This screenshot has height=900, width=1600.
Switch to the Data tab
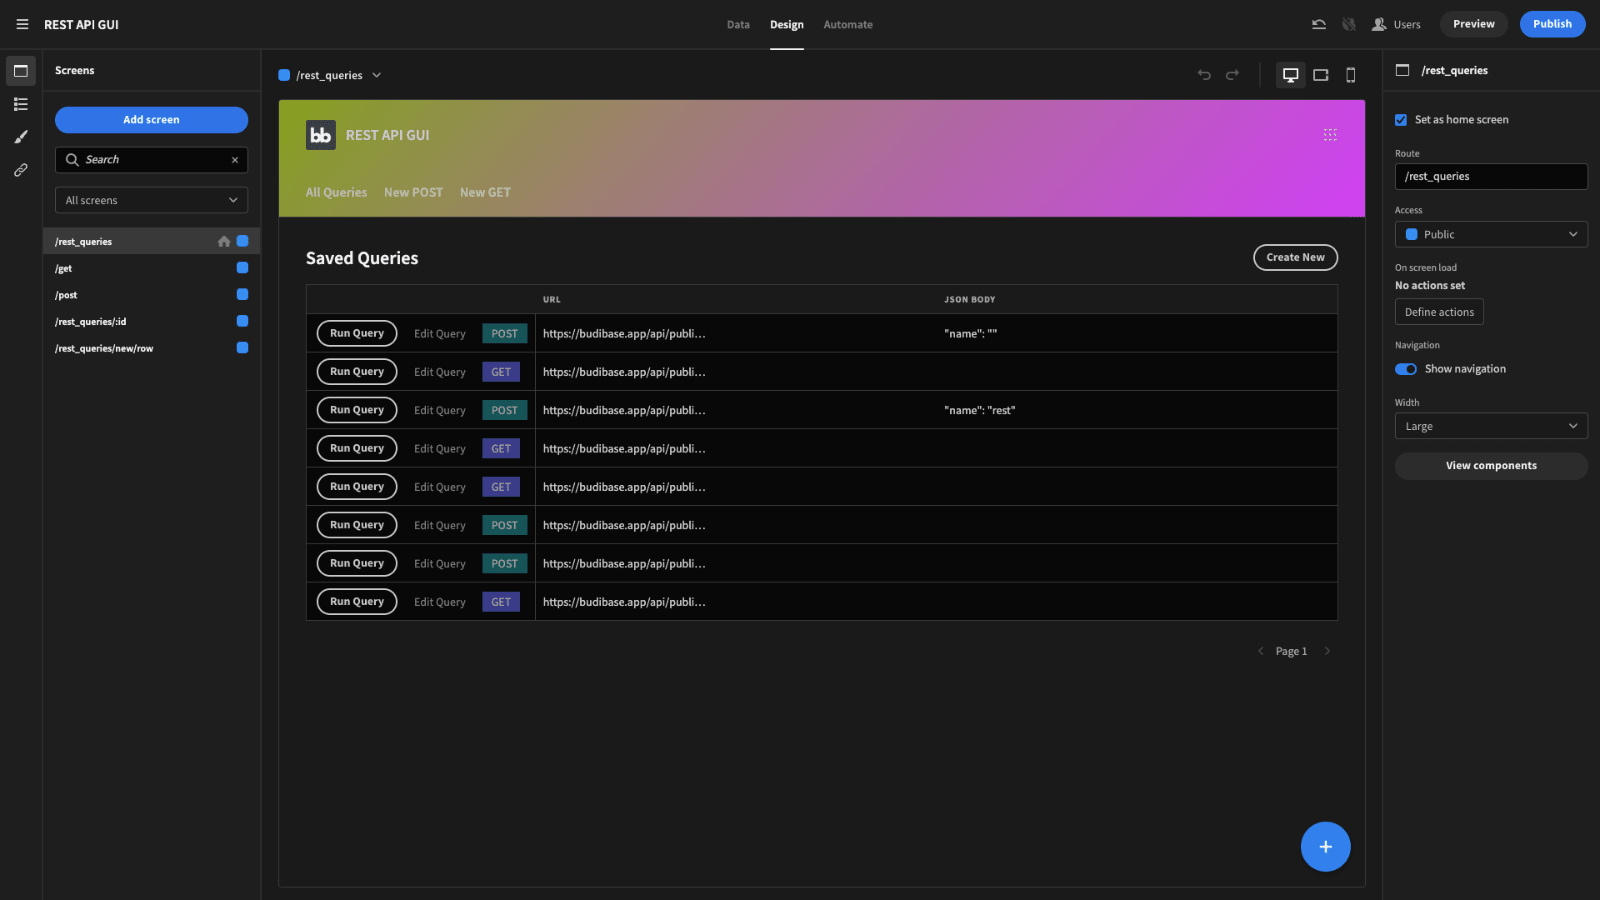738,25
